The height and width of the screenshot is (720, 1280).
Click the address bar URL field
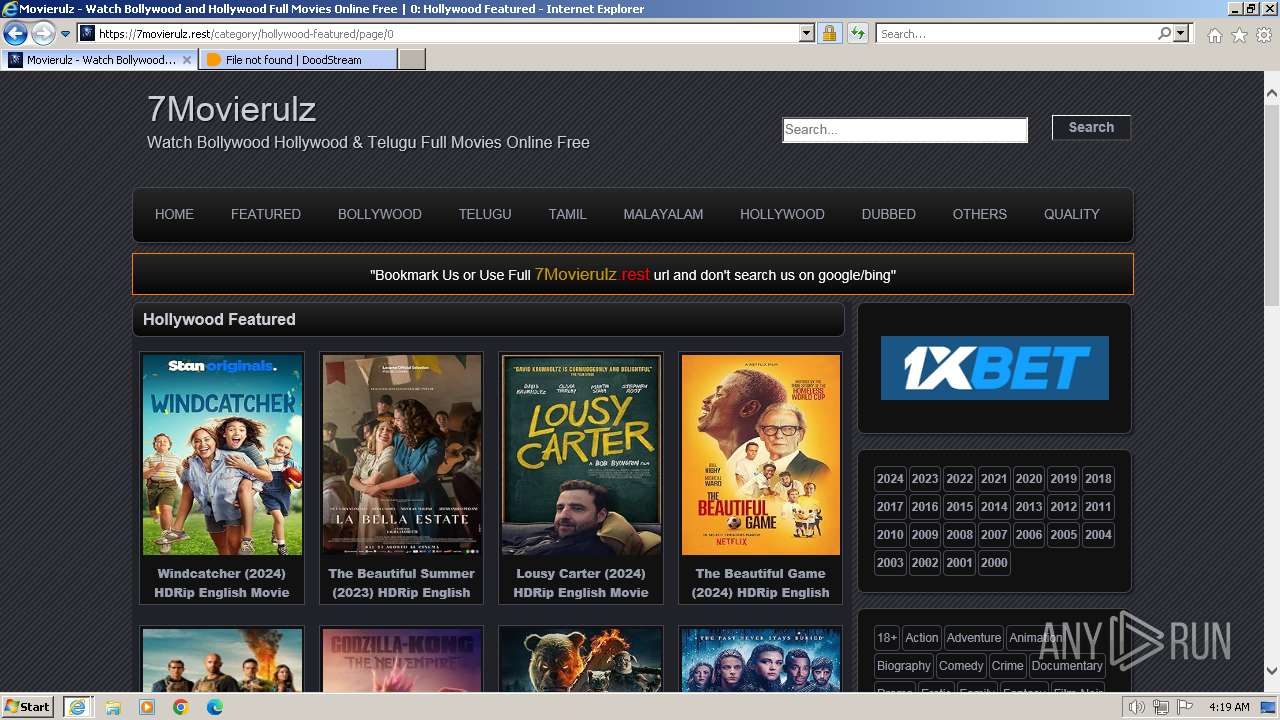(x=447, y=34)
